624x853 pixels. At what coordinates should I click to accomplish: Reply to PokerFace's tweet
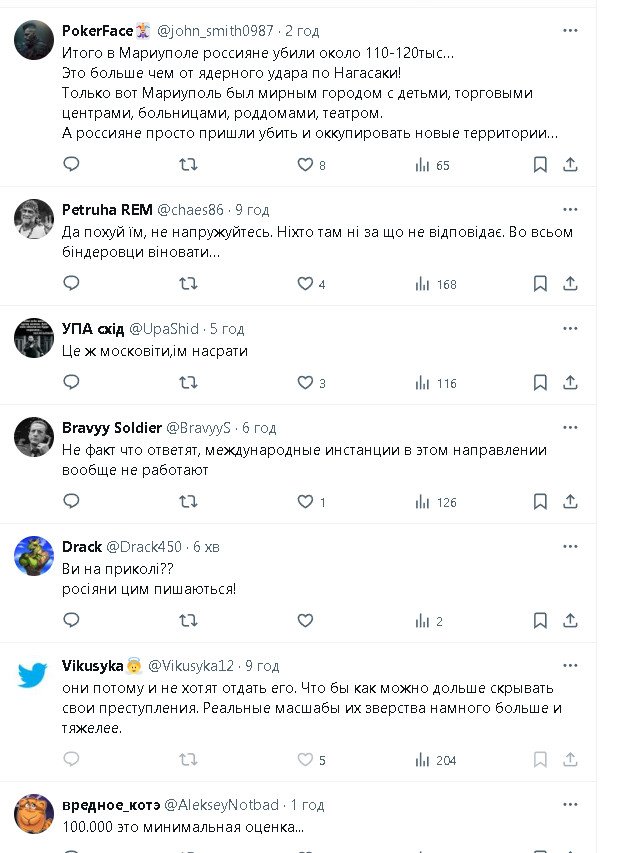point(71,165)
